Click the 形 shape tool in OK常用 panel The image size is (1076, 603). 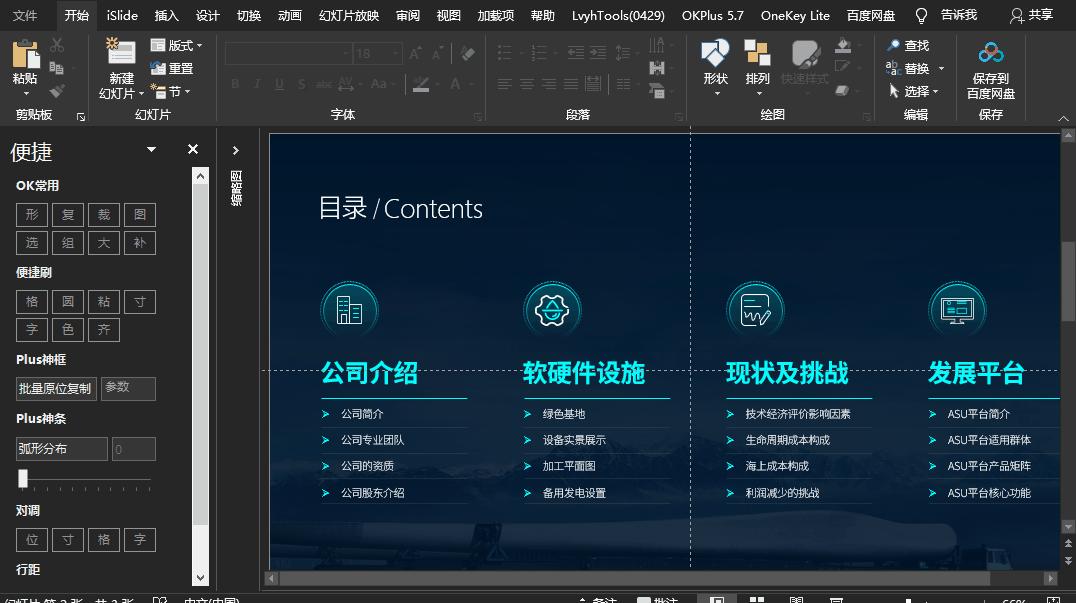coord(31,214)
